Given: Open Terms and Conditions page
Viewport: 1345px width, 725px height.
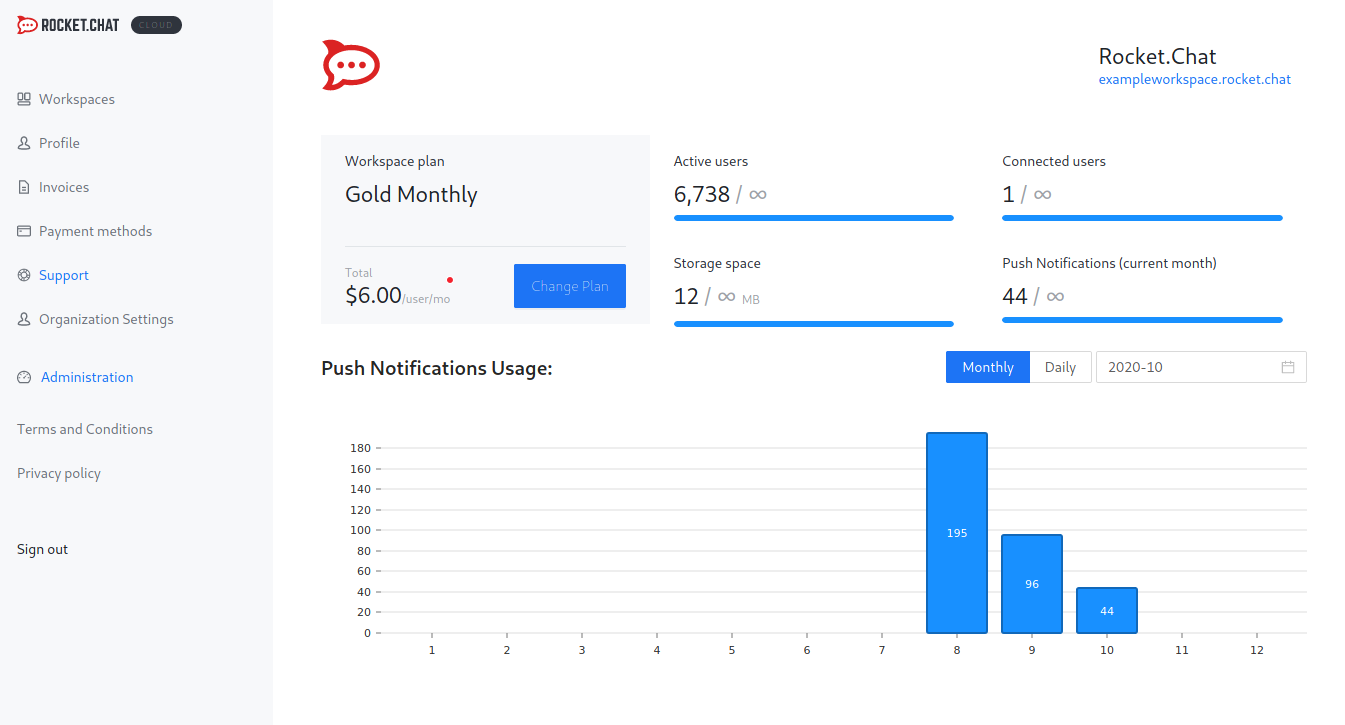Looking at the screenshot, I should tap(85, 429).
